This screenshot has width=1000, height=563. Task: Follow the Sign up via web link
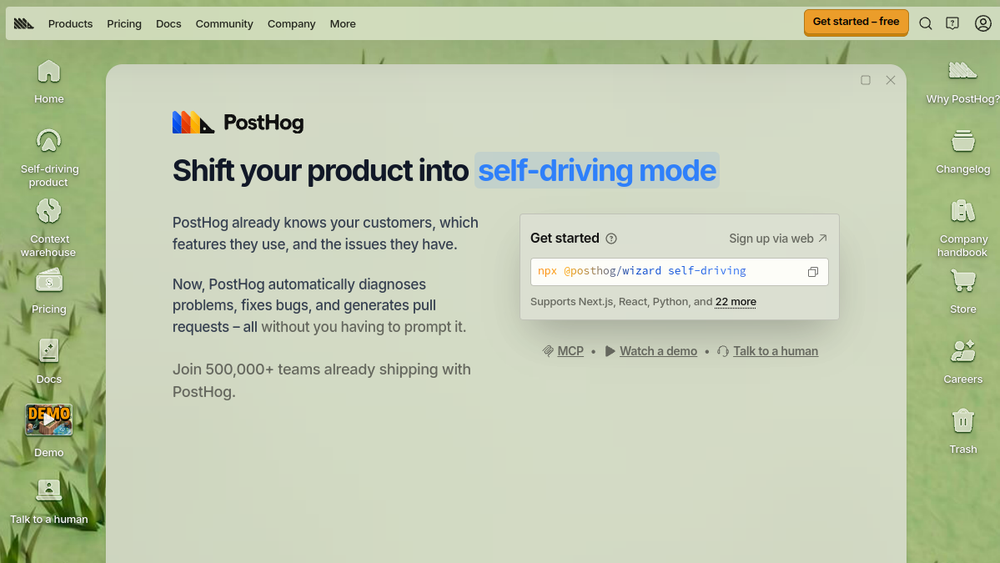point(778,238)
